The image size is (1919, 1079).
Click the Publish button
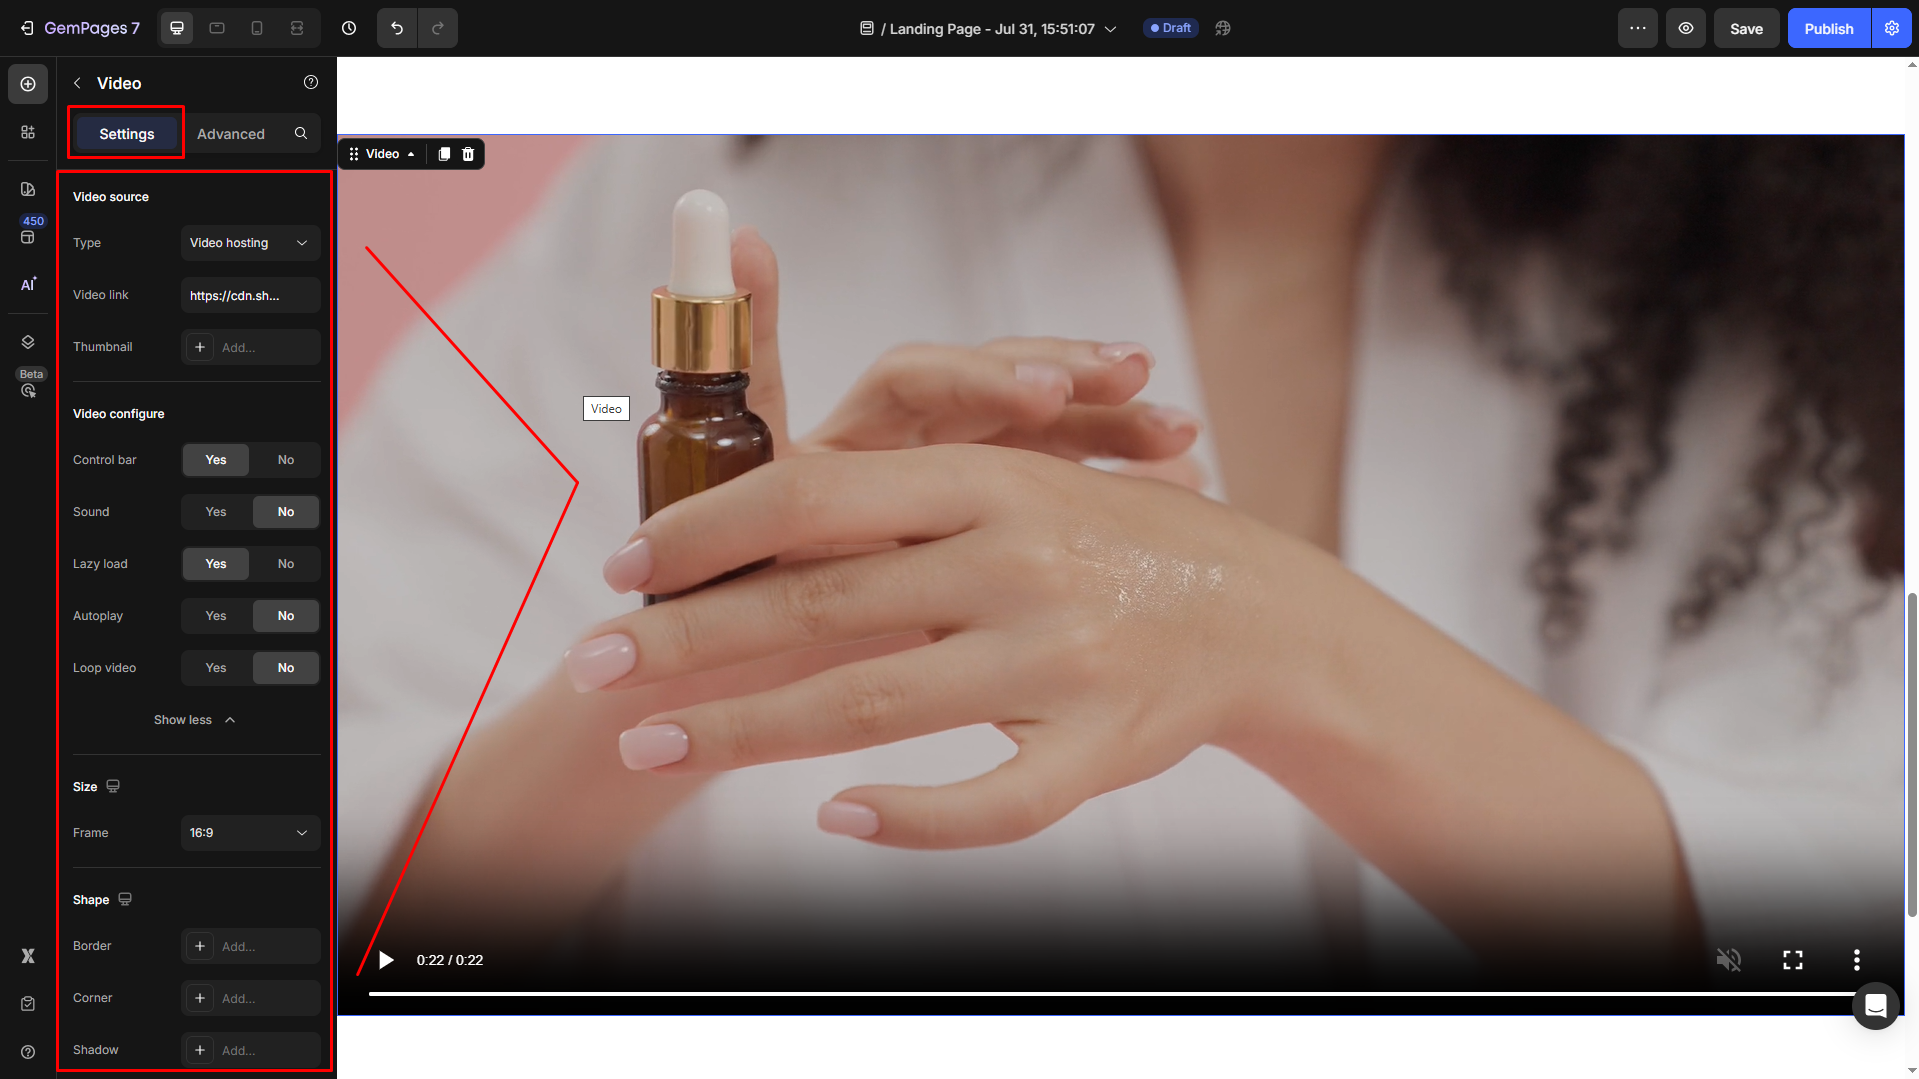pyautogui.click(x=1828, y=28)
